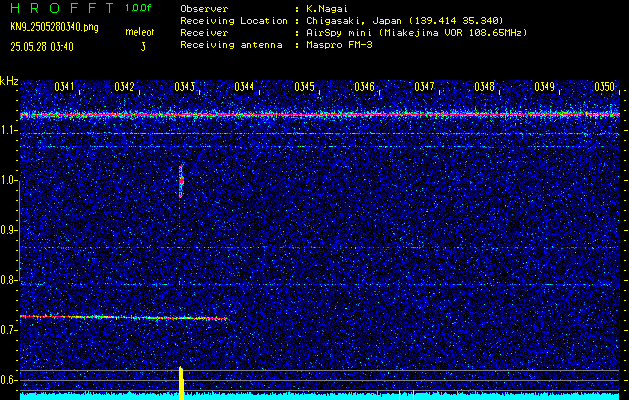629x400 pixels.
Task: Select the 0341 time marker
Action: (64, 87)
